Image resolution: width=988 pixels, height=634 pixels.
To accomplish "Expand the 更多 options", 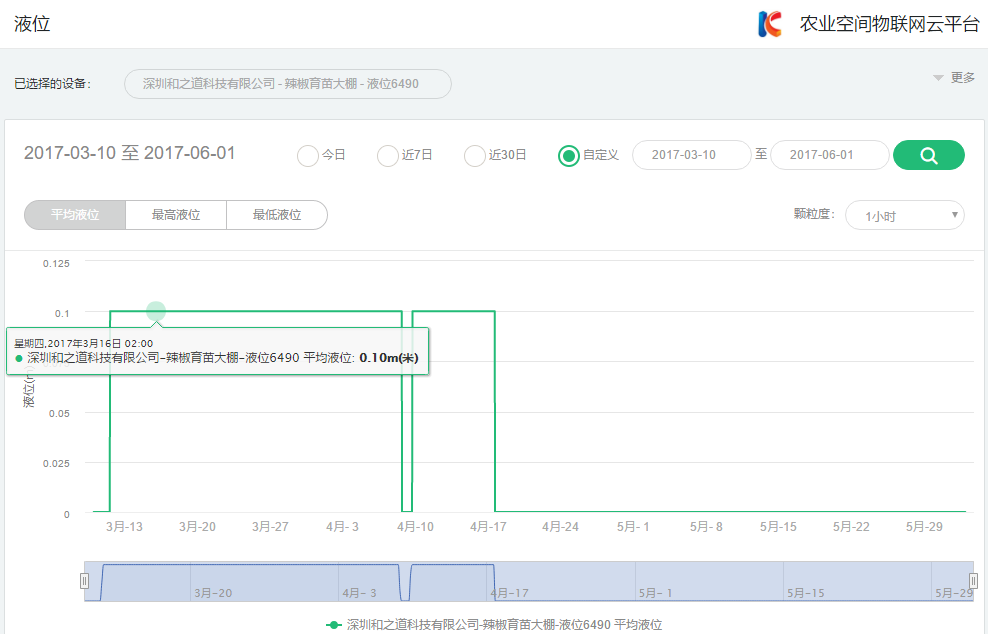I will coord(953,78).
